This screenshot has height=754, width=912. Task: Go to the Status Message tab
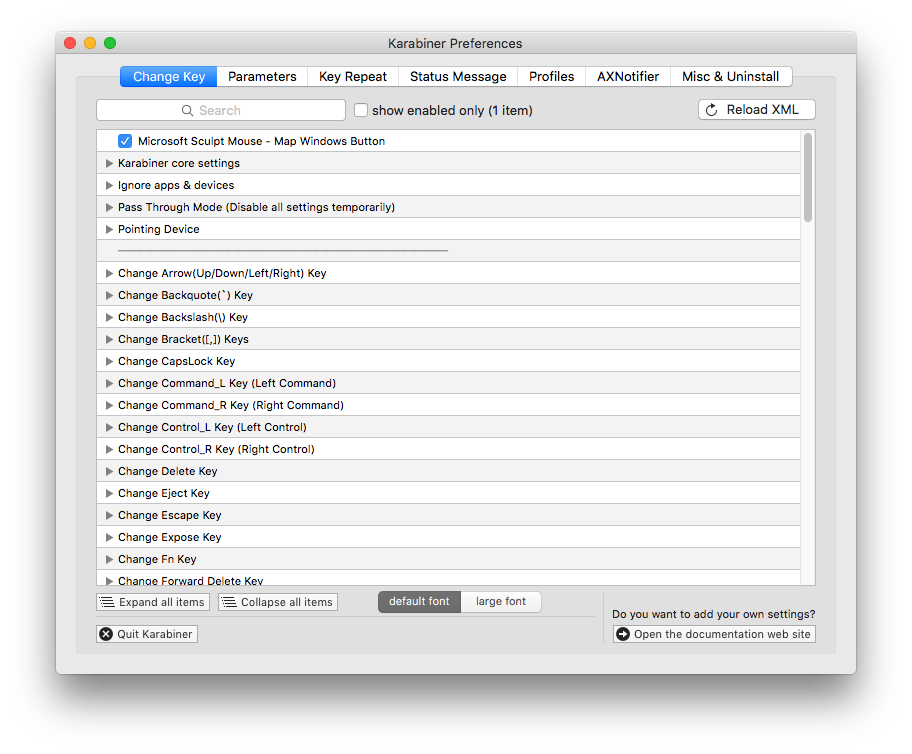[458, 77]
